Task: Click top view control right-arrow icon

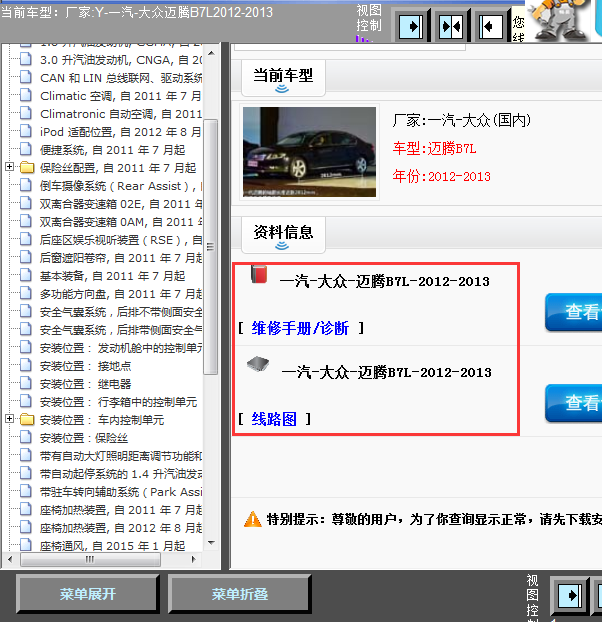Action: coord(411,27)
